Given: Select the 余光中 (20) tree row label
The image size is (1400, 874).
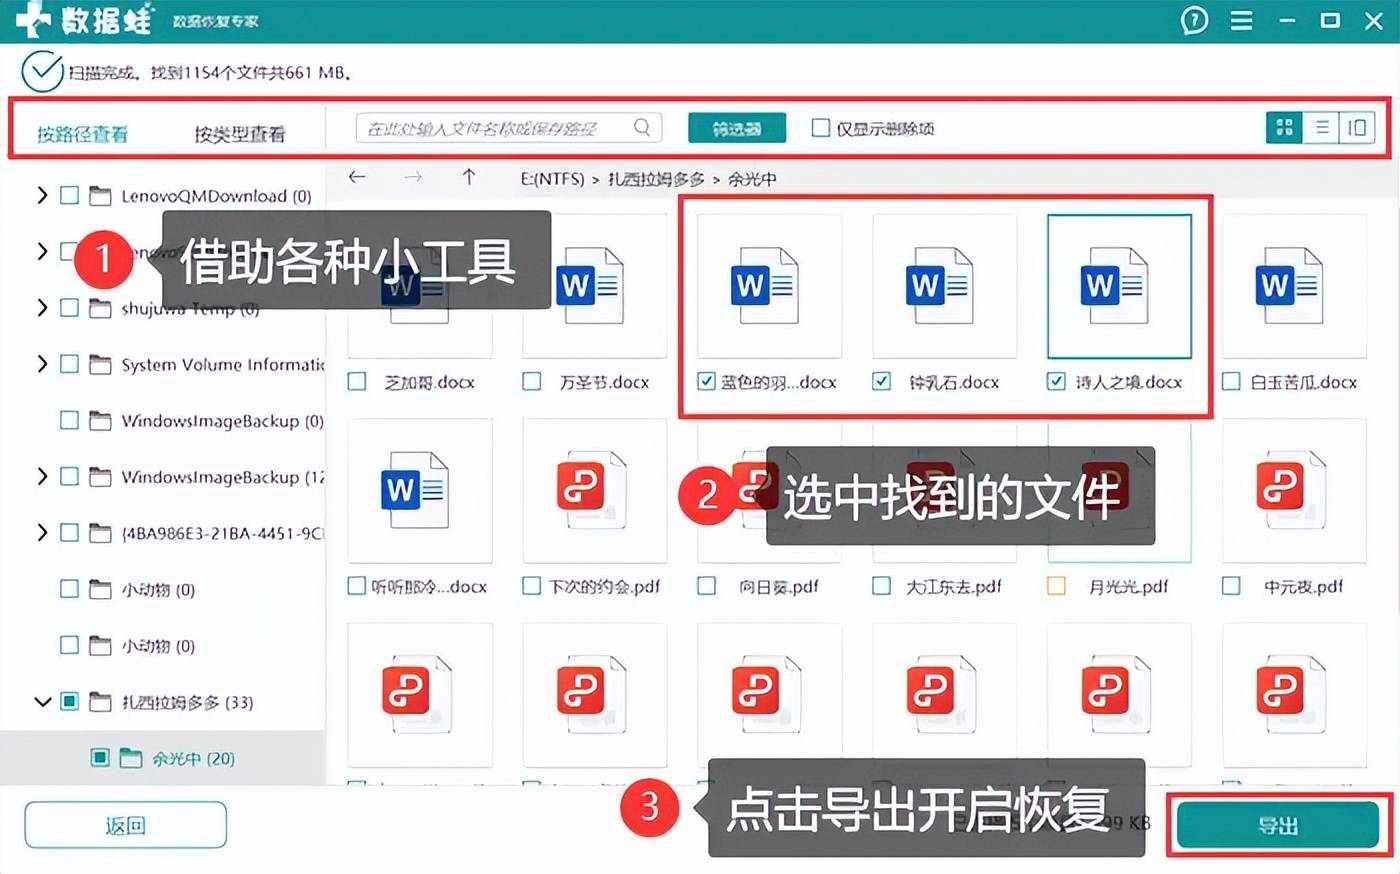Looking at the screenshot, I should point(194,758).
